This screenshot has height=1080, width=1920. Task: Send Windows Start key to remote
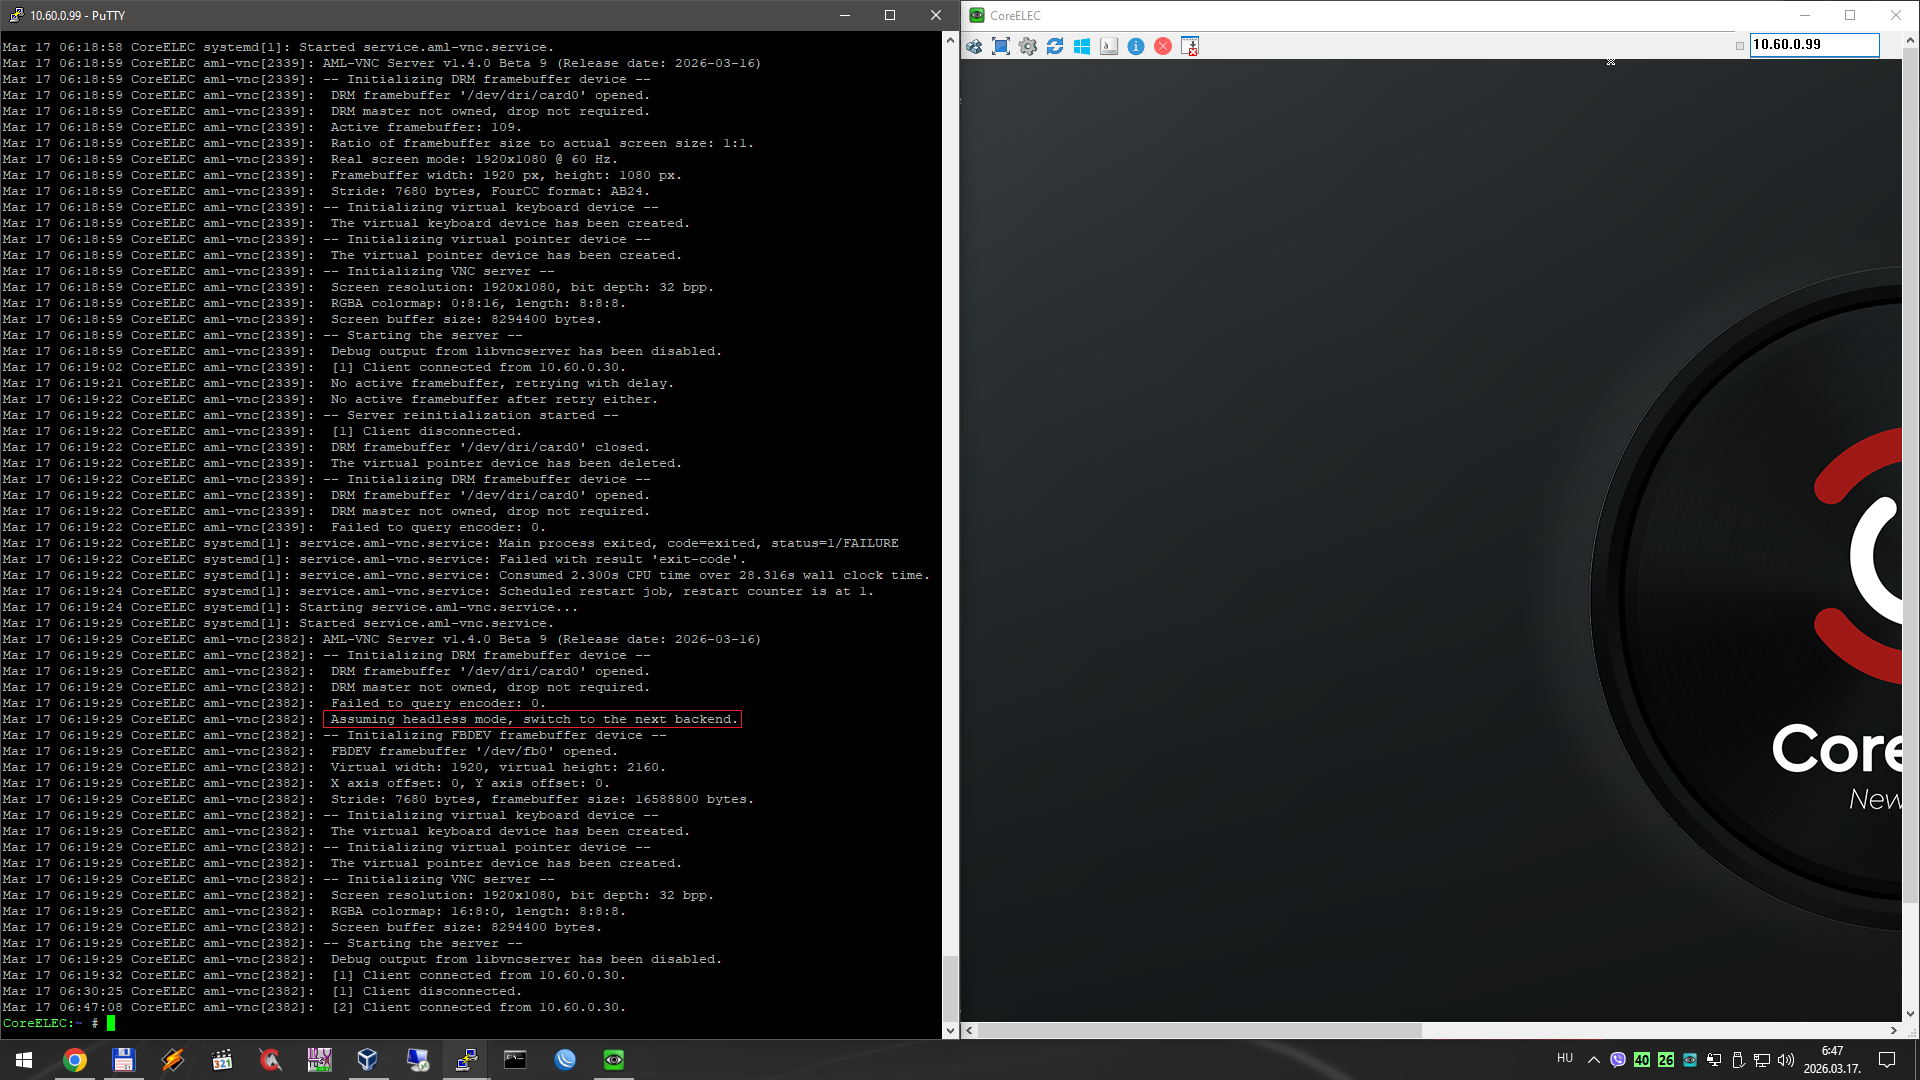pos(1082,46)
